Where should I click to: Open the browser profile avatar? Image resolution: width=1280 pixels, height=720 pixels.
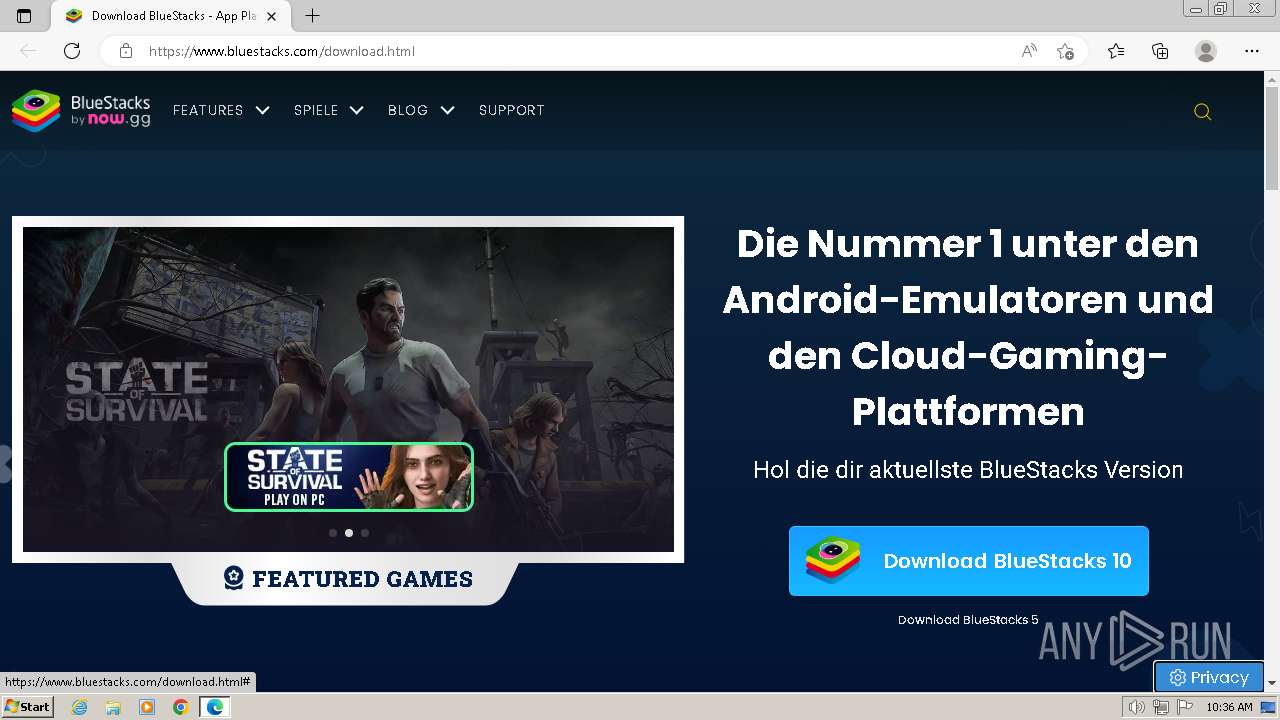[1206, 51]
